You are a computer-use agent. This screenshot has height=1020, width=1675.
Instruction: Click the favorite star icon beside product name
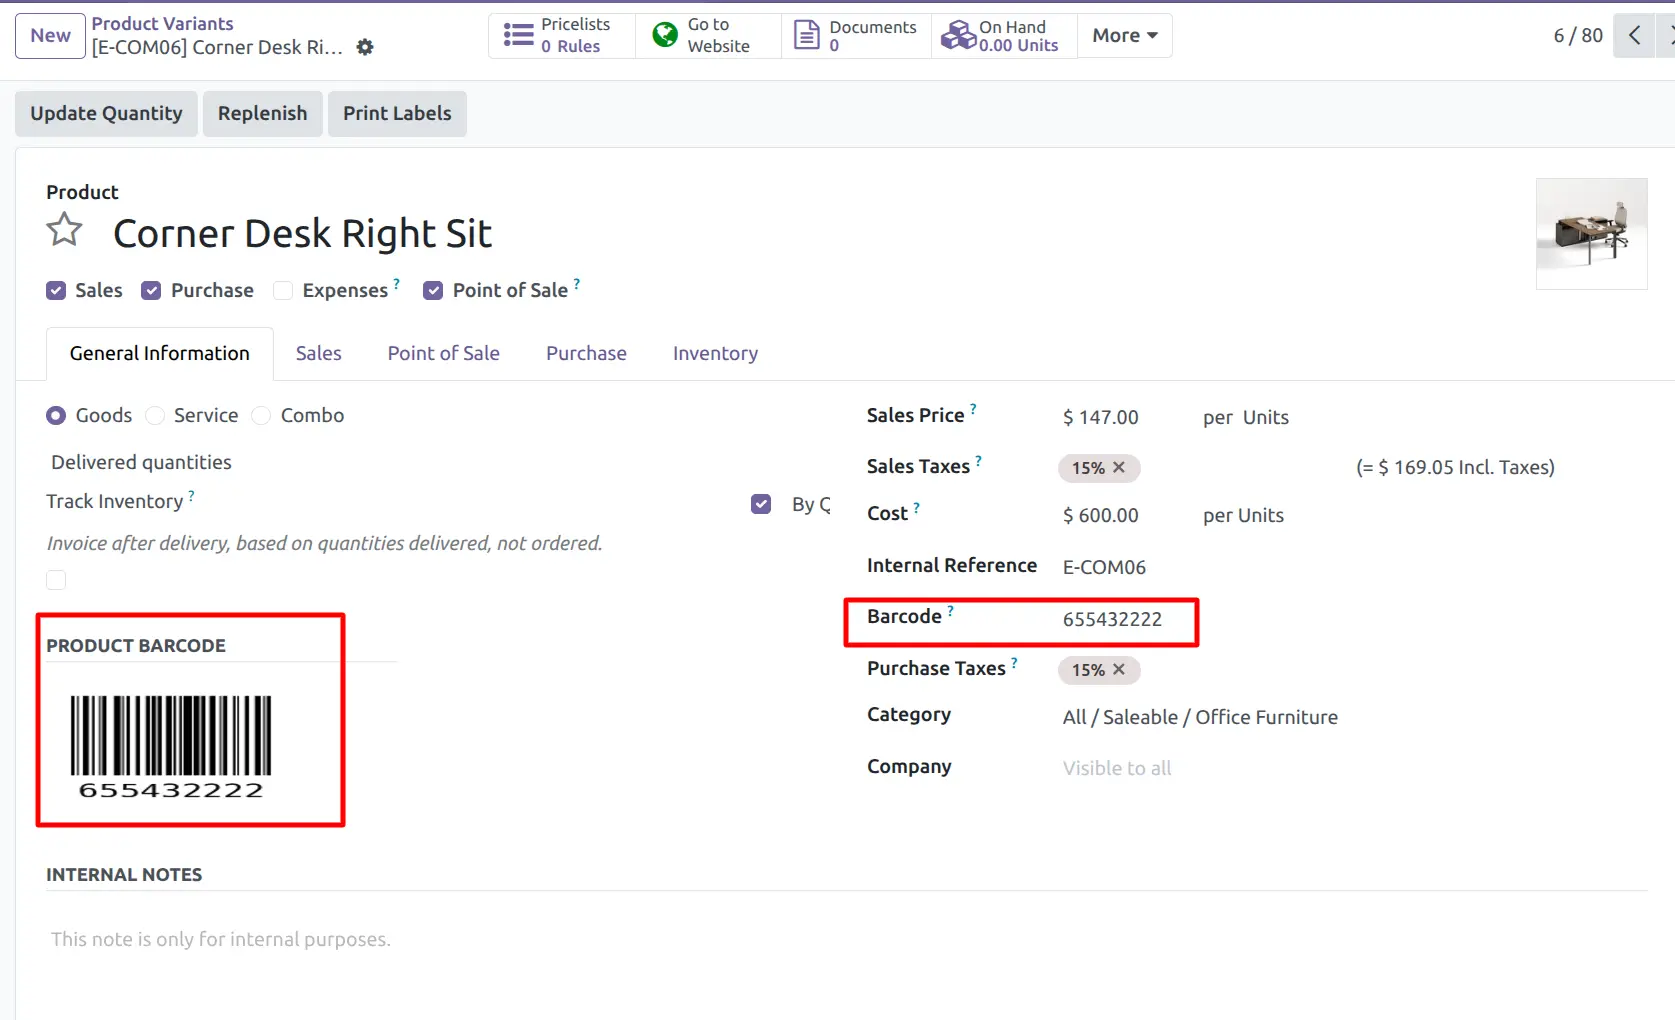(x=64, y=230)
